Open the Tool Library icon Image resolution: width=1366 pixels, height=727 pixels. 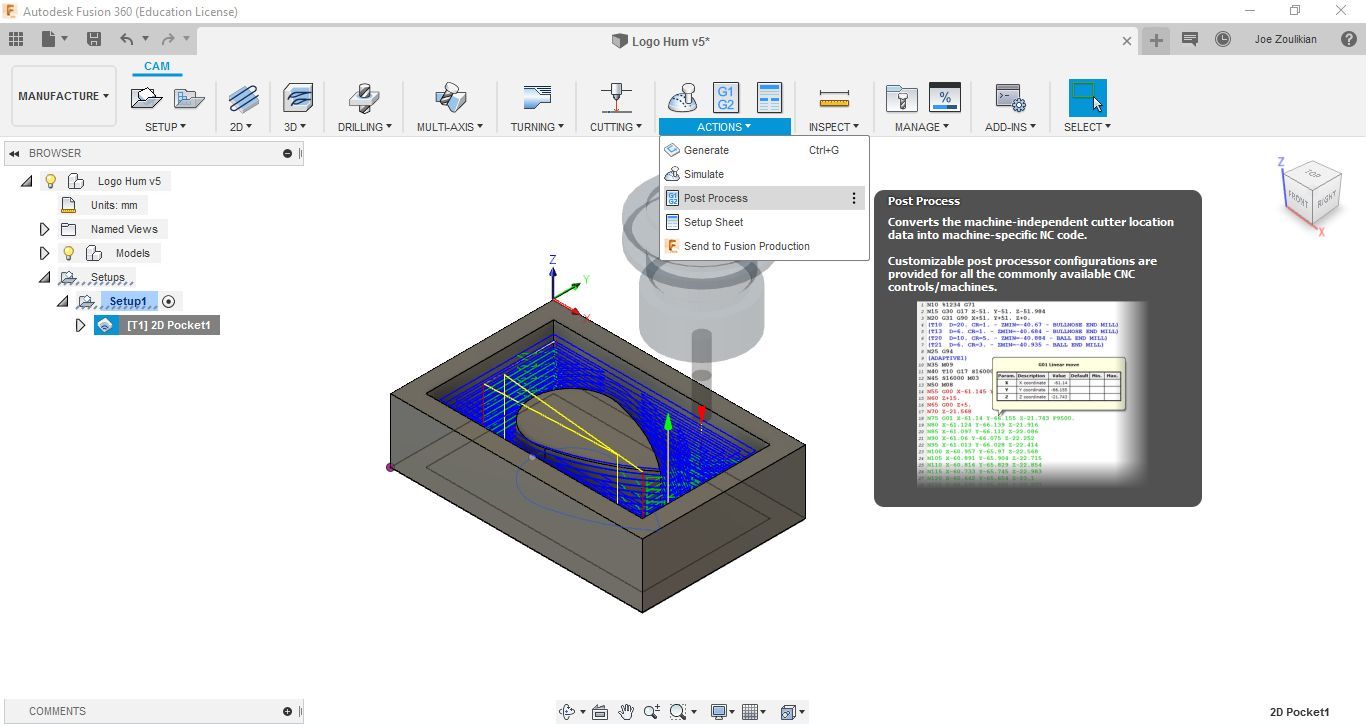click(x=901, y=98)
